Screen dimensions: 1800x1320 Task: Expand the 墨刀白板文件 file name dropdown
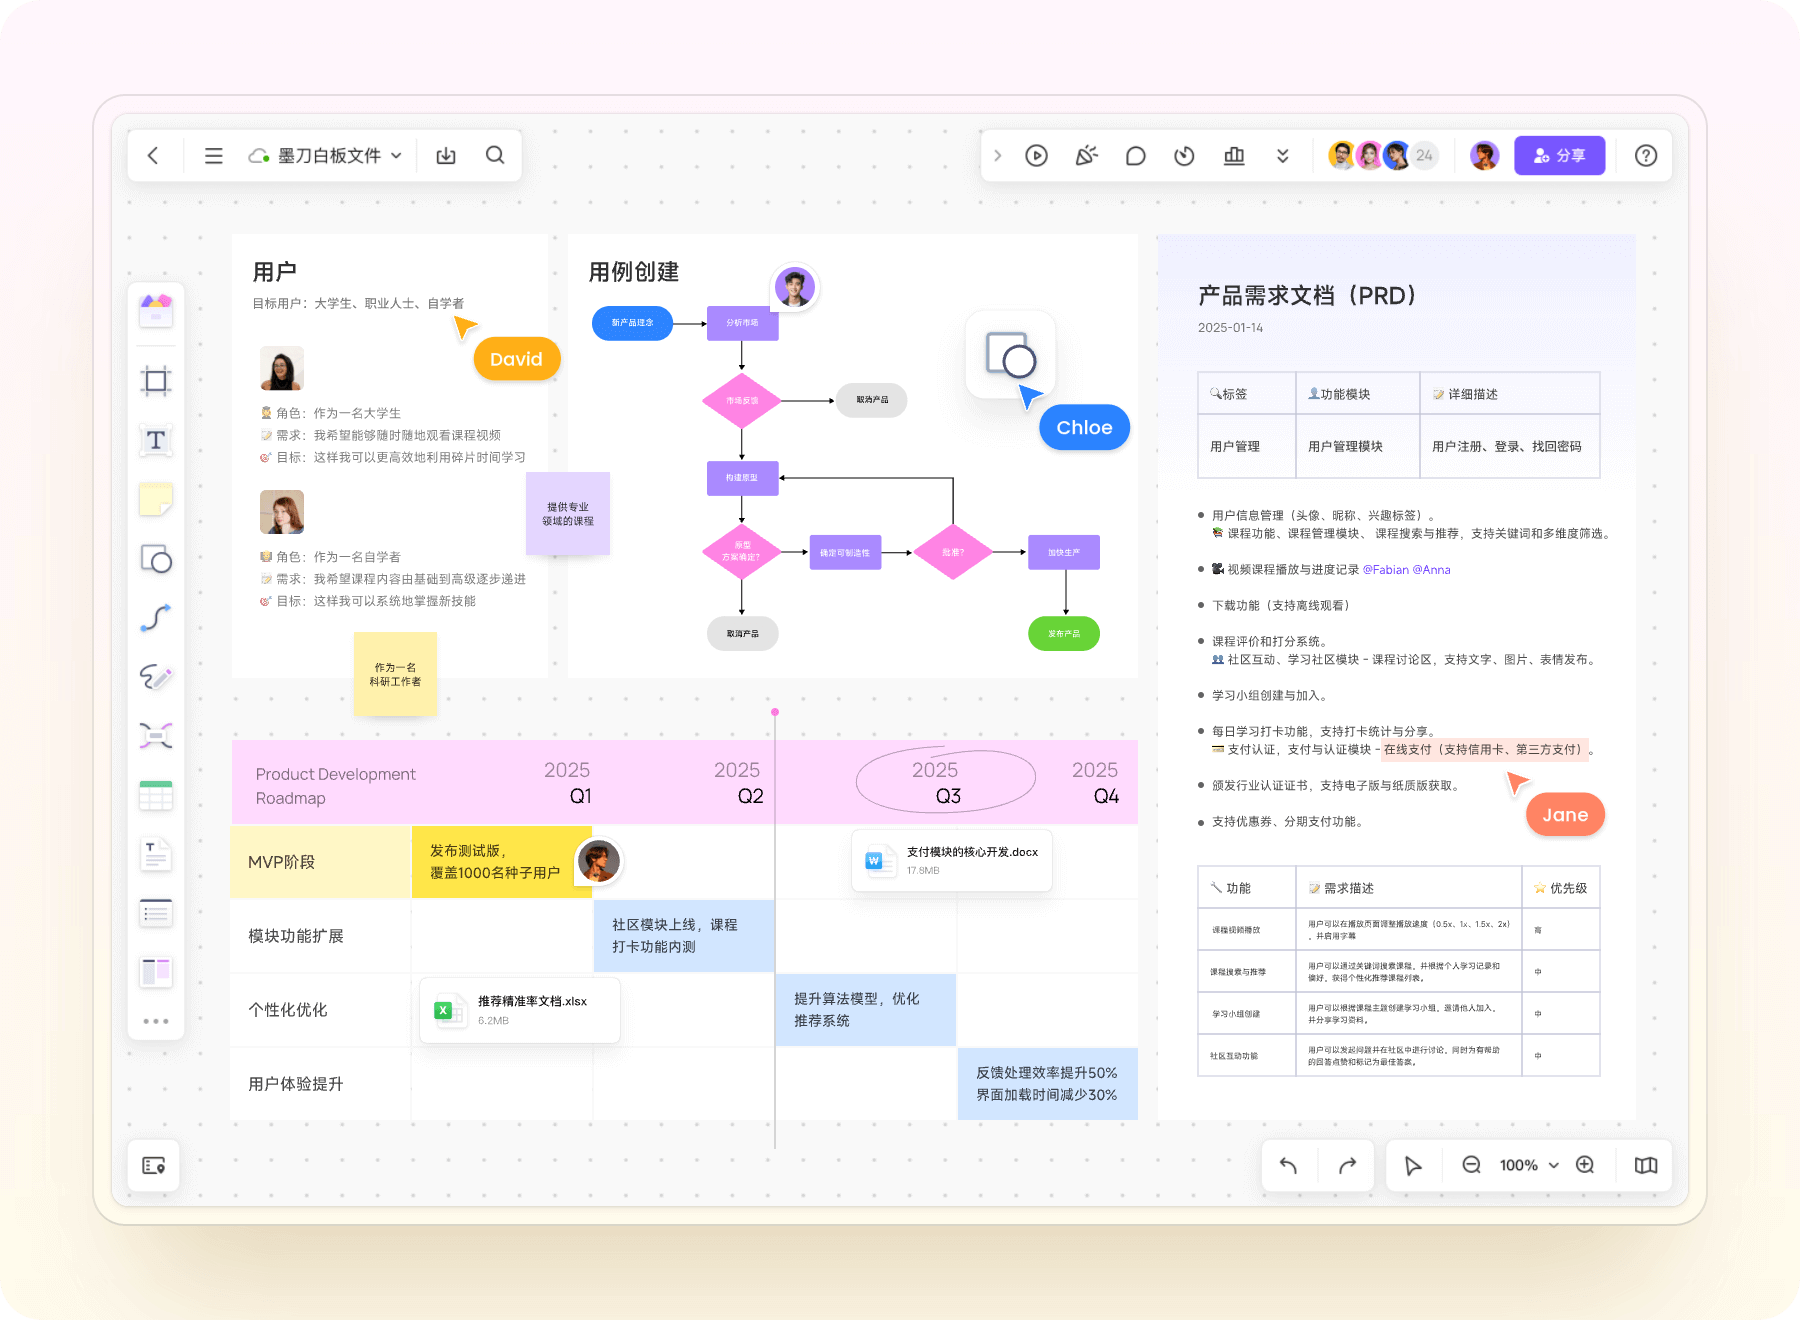pyautogui.click(x=396, y=156)
